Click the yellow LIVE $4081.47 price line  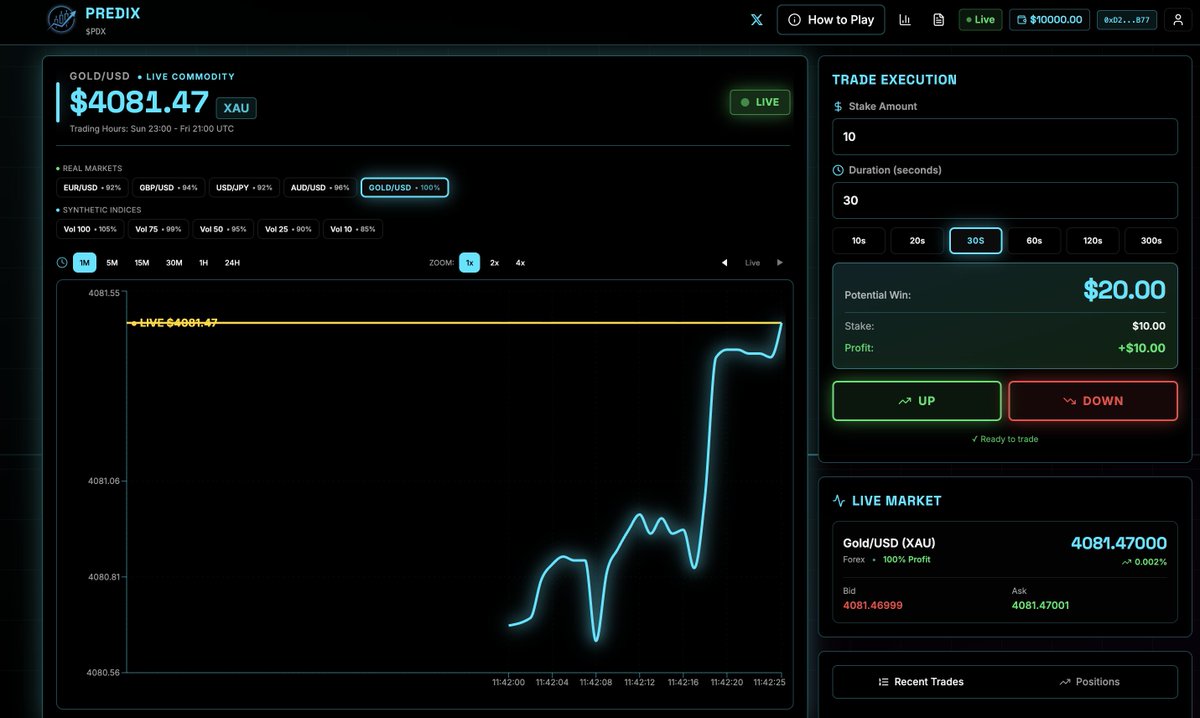[x=455, y=323]
